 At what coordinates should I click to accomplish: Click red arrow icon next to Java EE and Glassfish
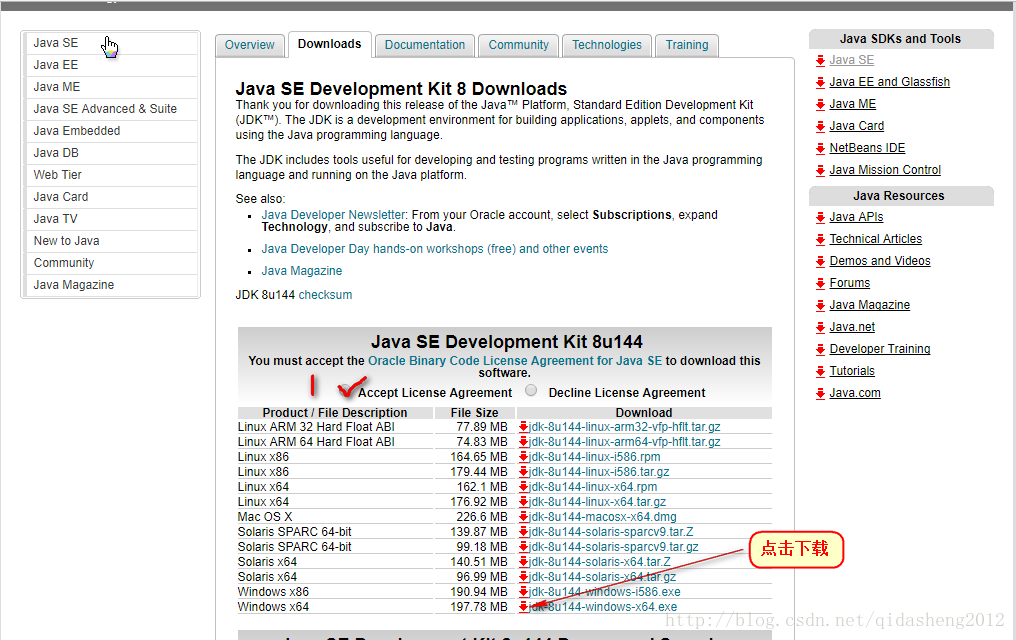click(x=820, y=82)
